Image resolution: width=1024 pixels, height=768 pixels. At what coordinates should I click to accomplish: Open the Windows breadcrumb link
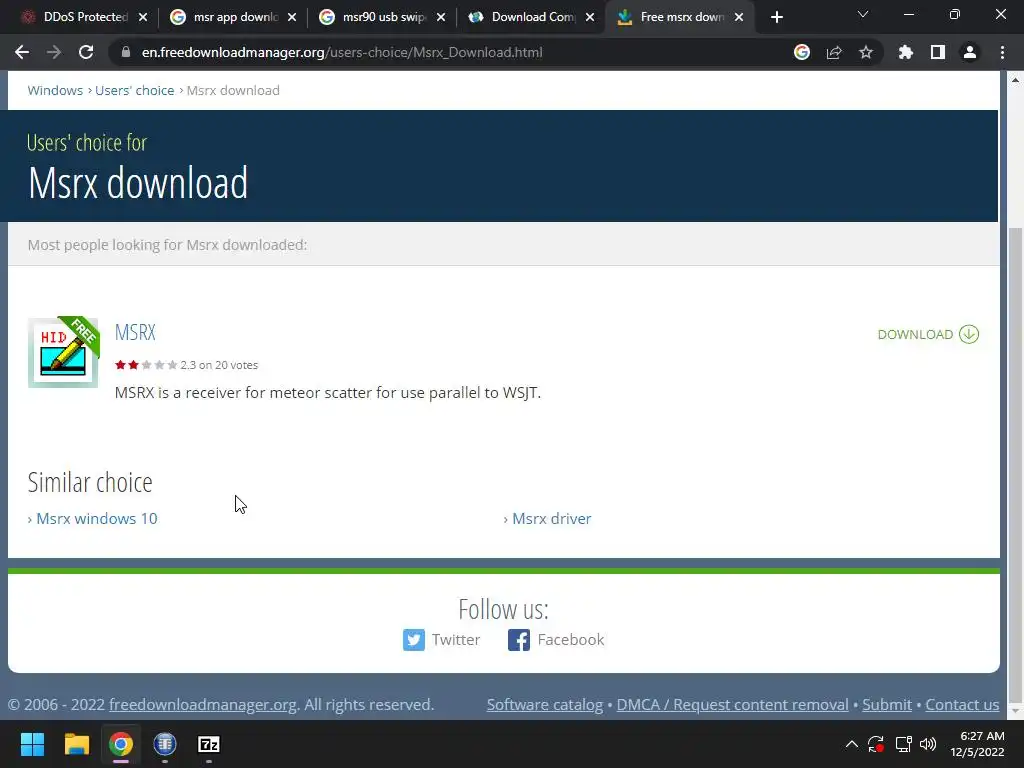pyautogui.click(x=55, y=90)
